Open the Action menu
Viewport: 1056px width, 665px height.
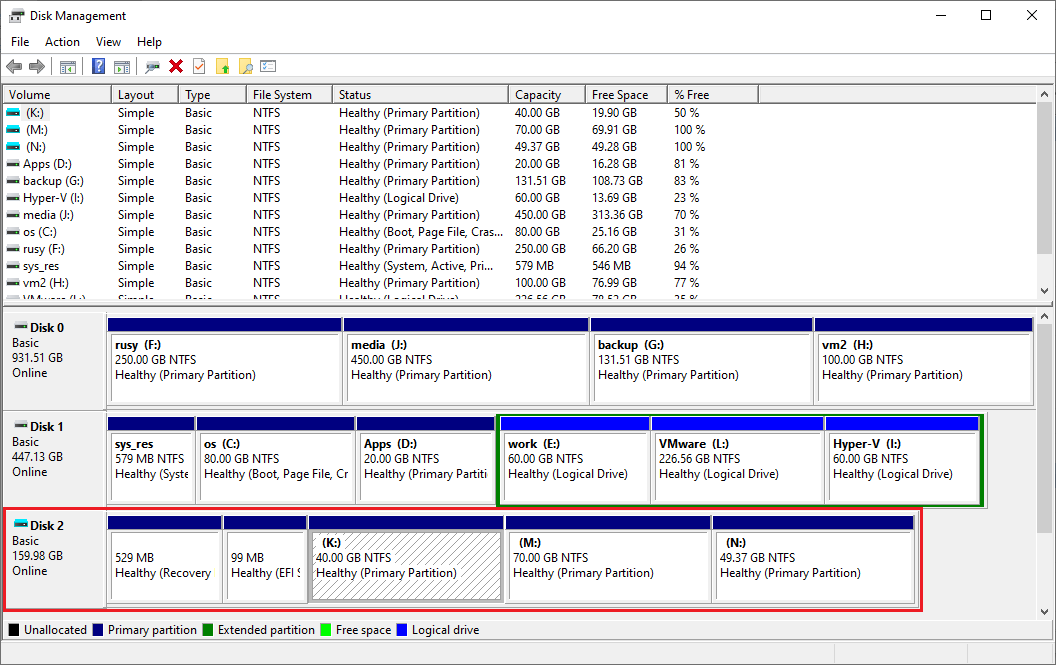62,42
